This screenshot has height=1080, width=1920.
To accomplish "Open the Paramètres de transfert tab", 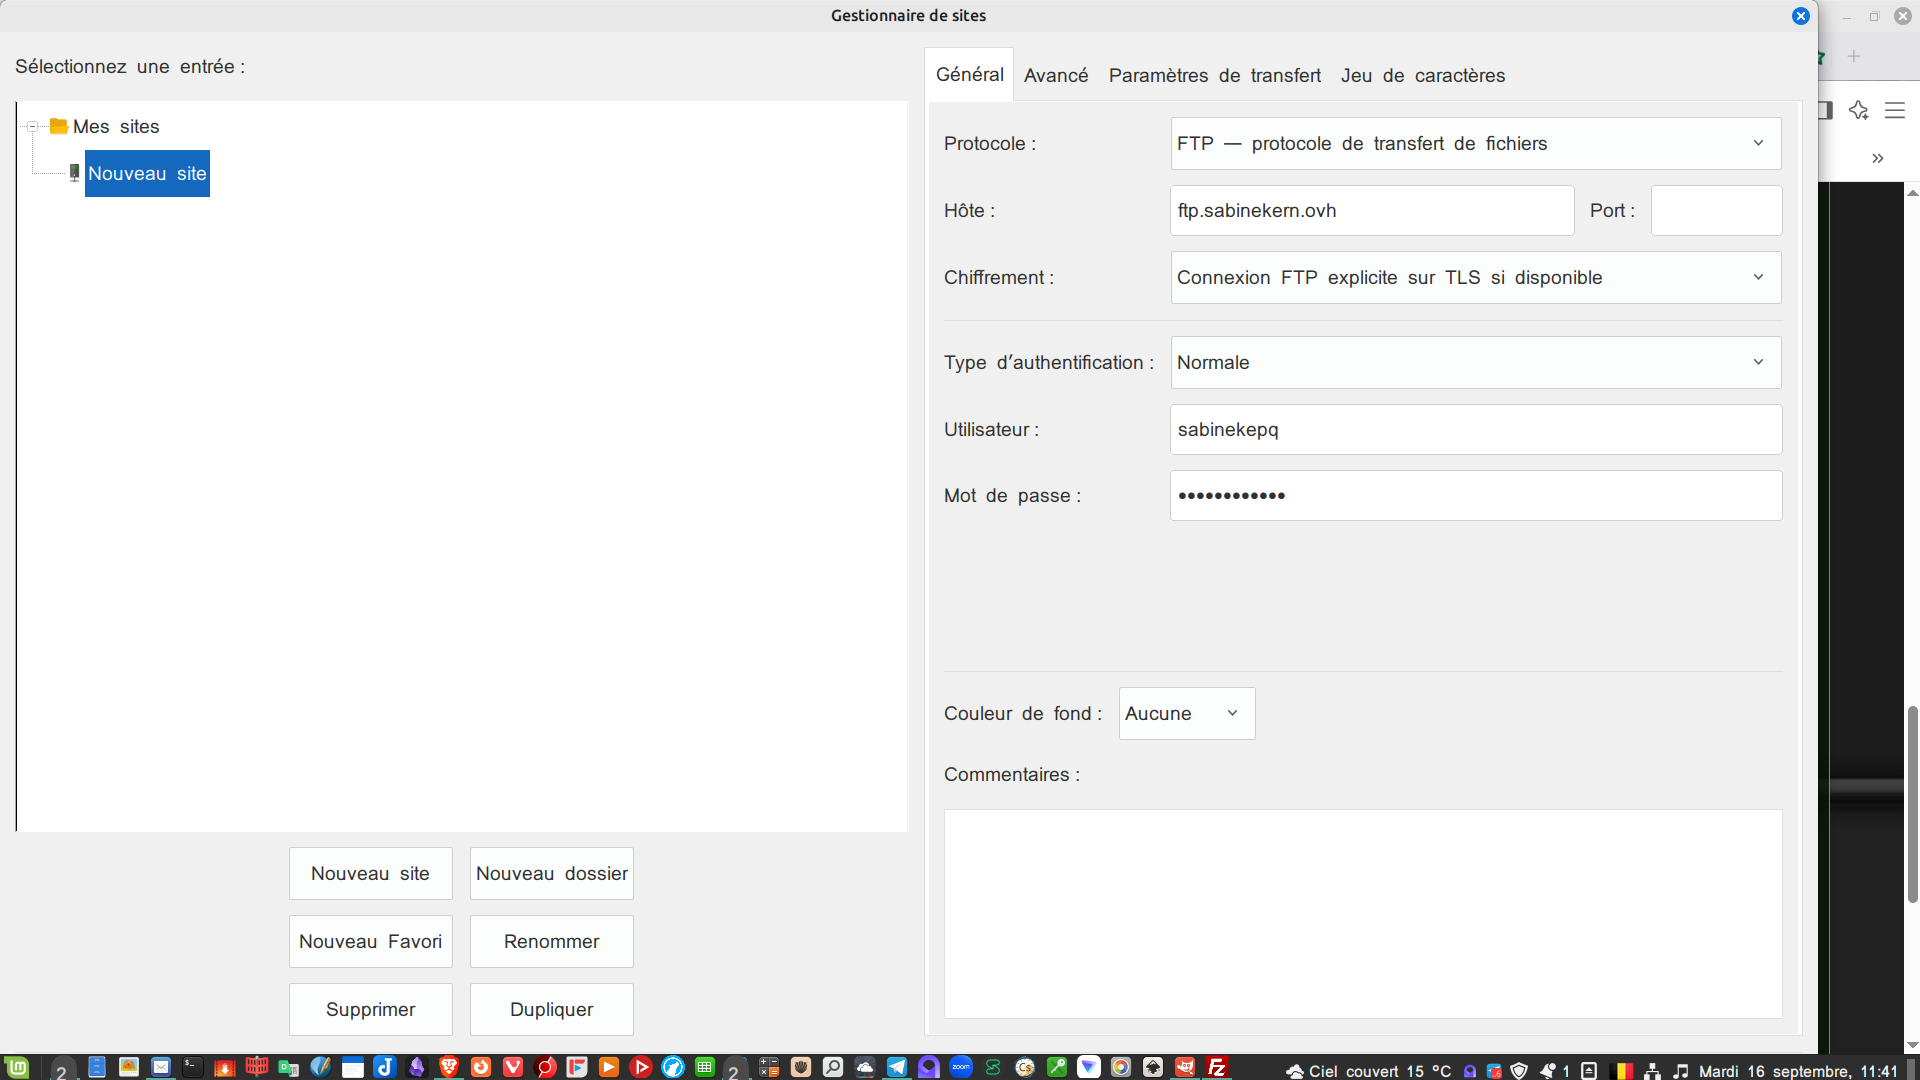I will tap(1214, 76).
